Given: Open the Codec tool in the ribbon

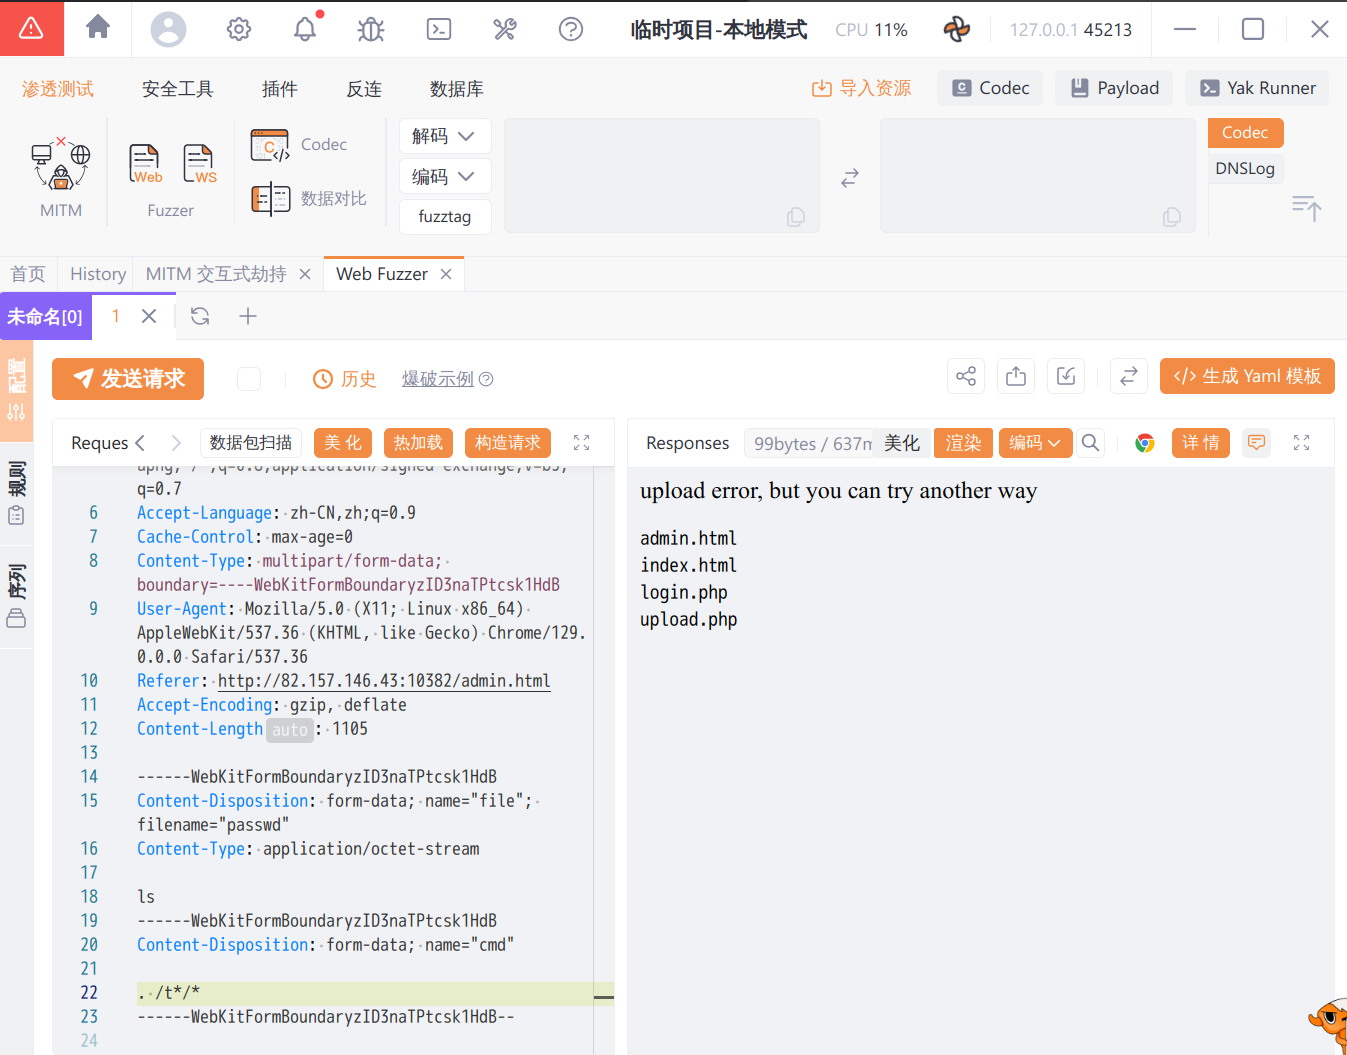Looking at the screenshot, I should click(299, 145).
